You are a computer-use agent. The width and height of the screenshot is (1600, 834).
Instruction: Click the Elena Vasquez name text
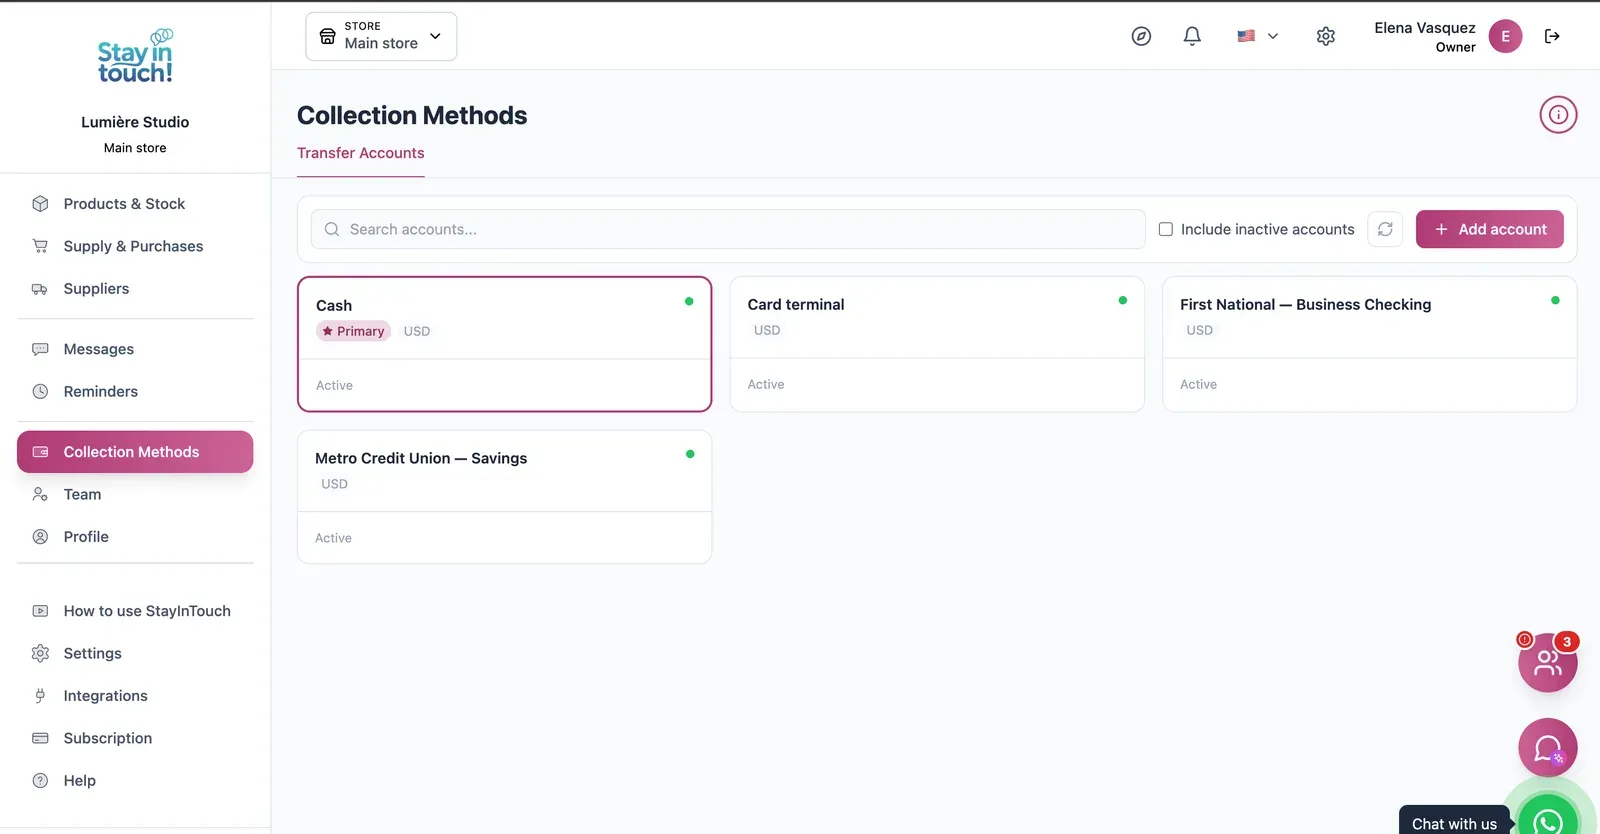[1425, 28]
